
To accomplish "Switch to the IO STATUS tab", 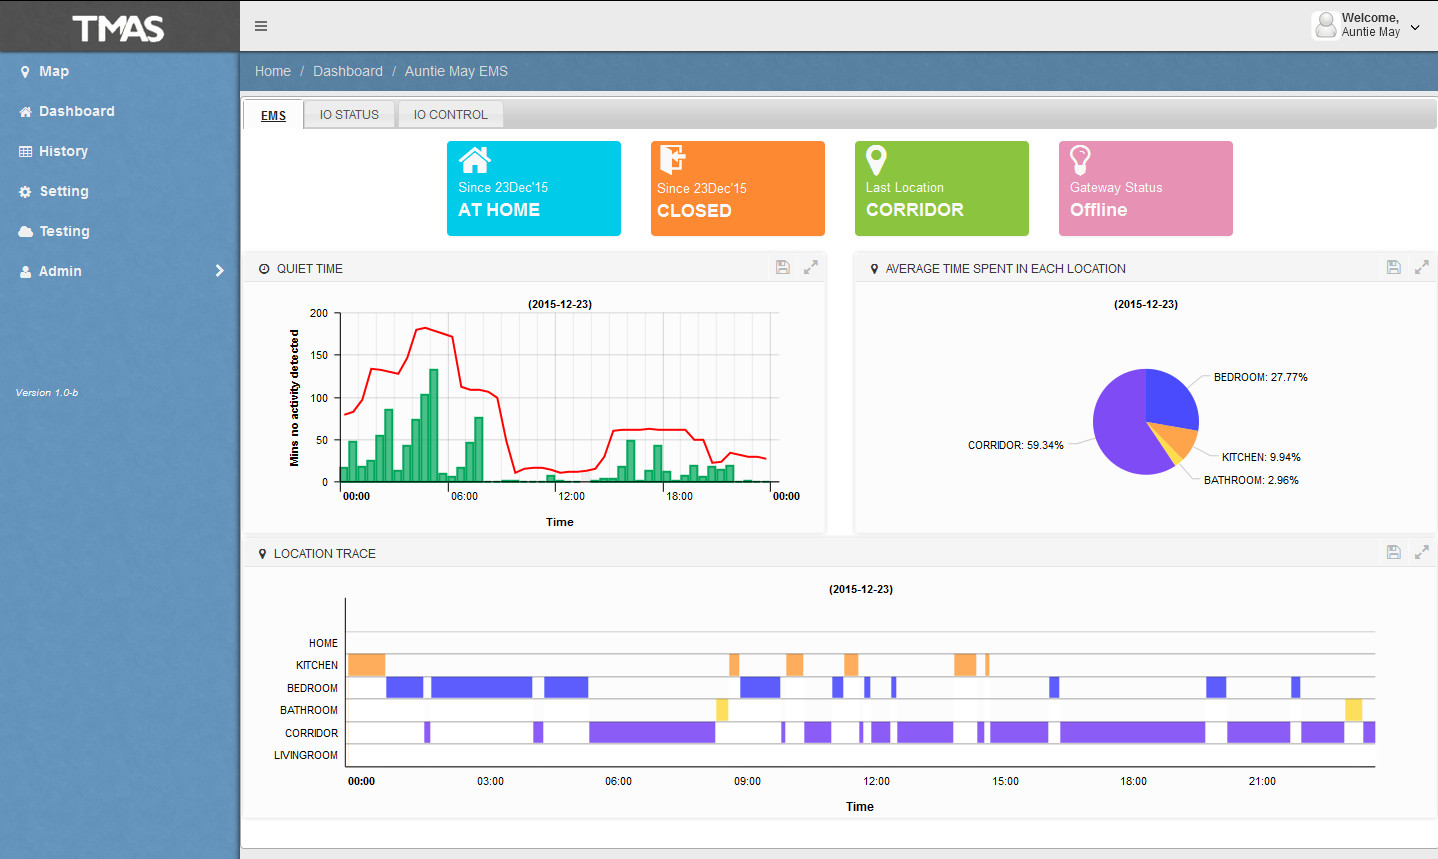I will click(349, 115).
